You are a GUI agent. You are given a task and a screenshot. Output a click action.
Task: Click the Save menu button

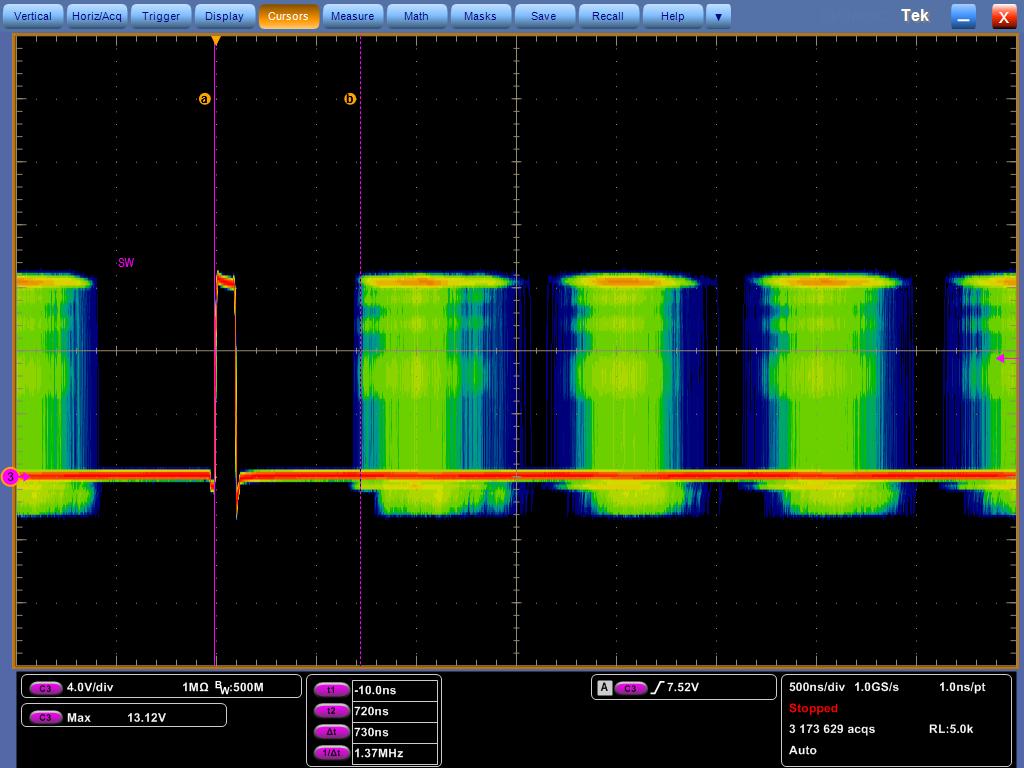pyautogui.click(x=544, y=16)
